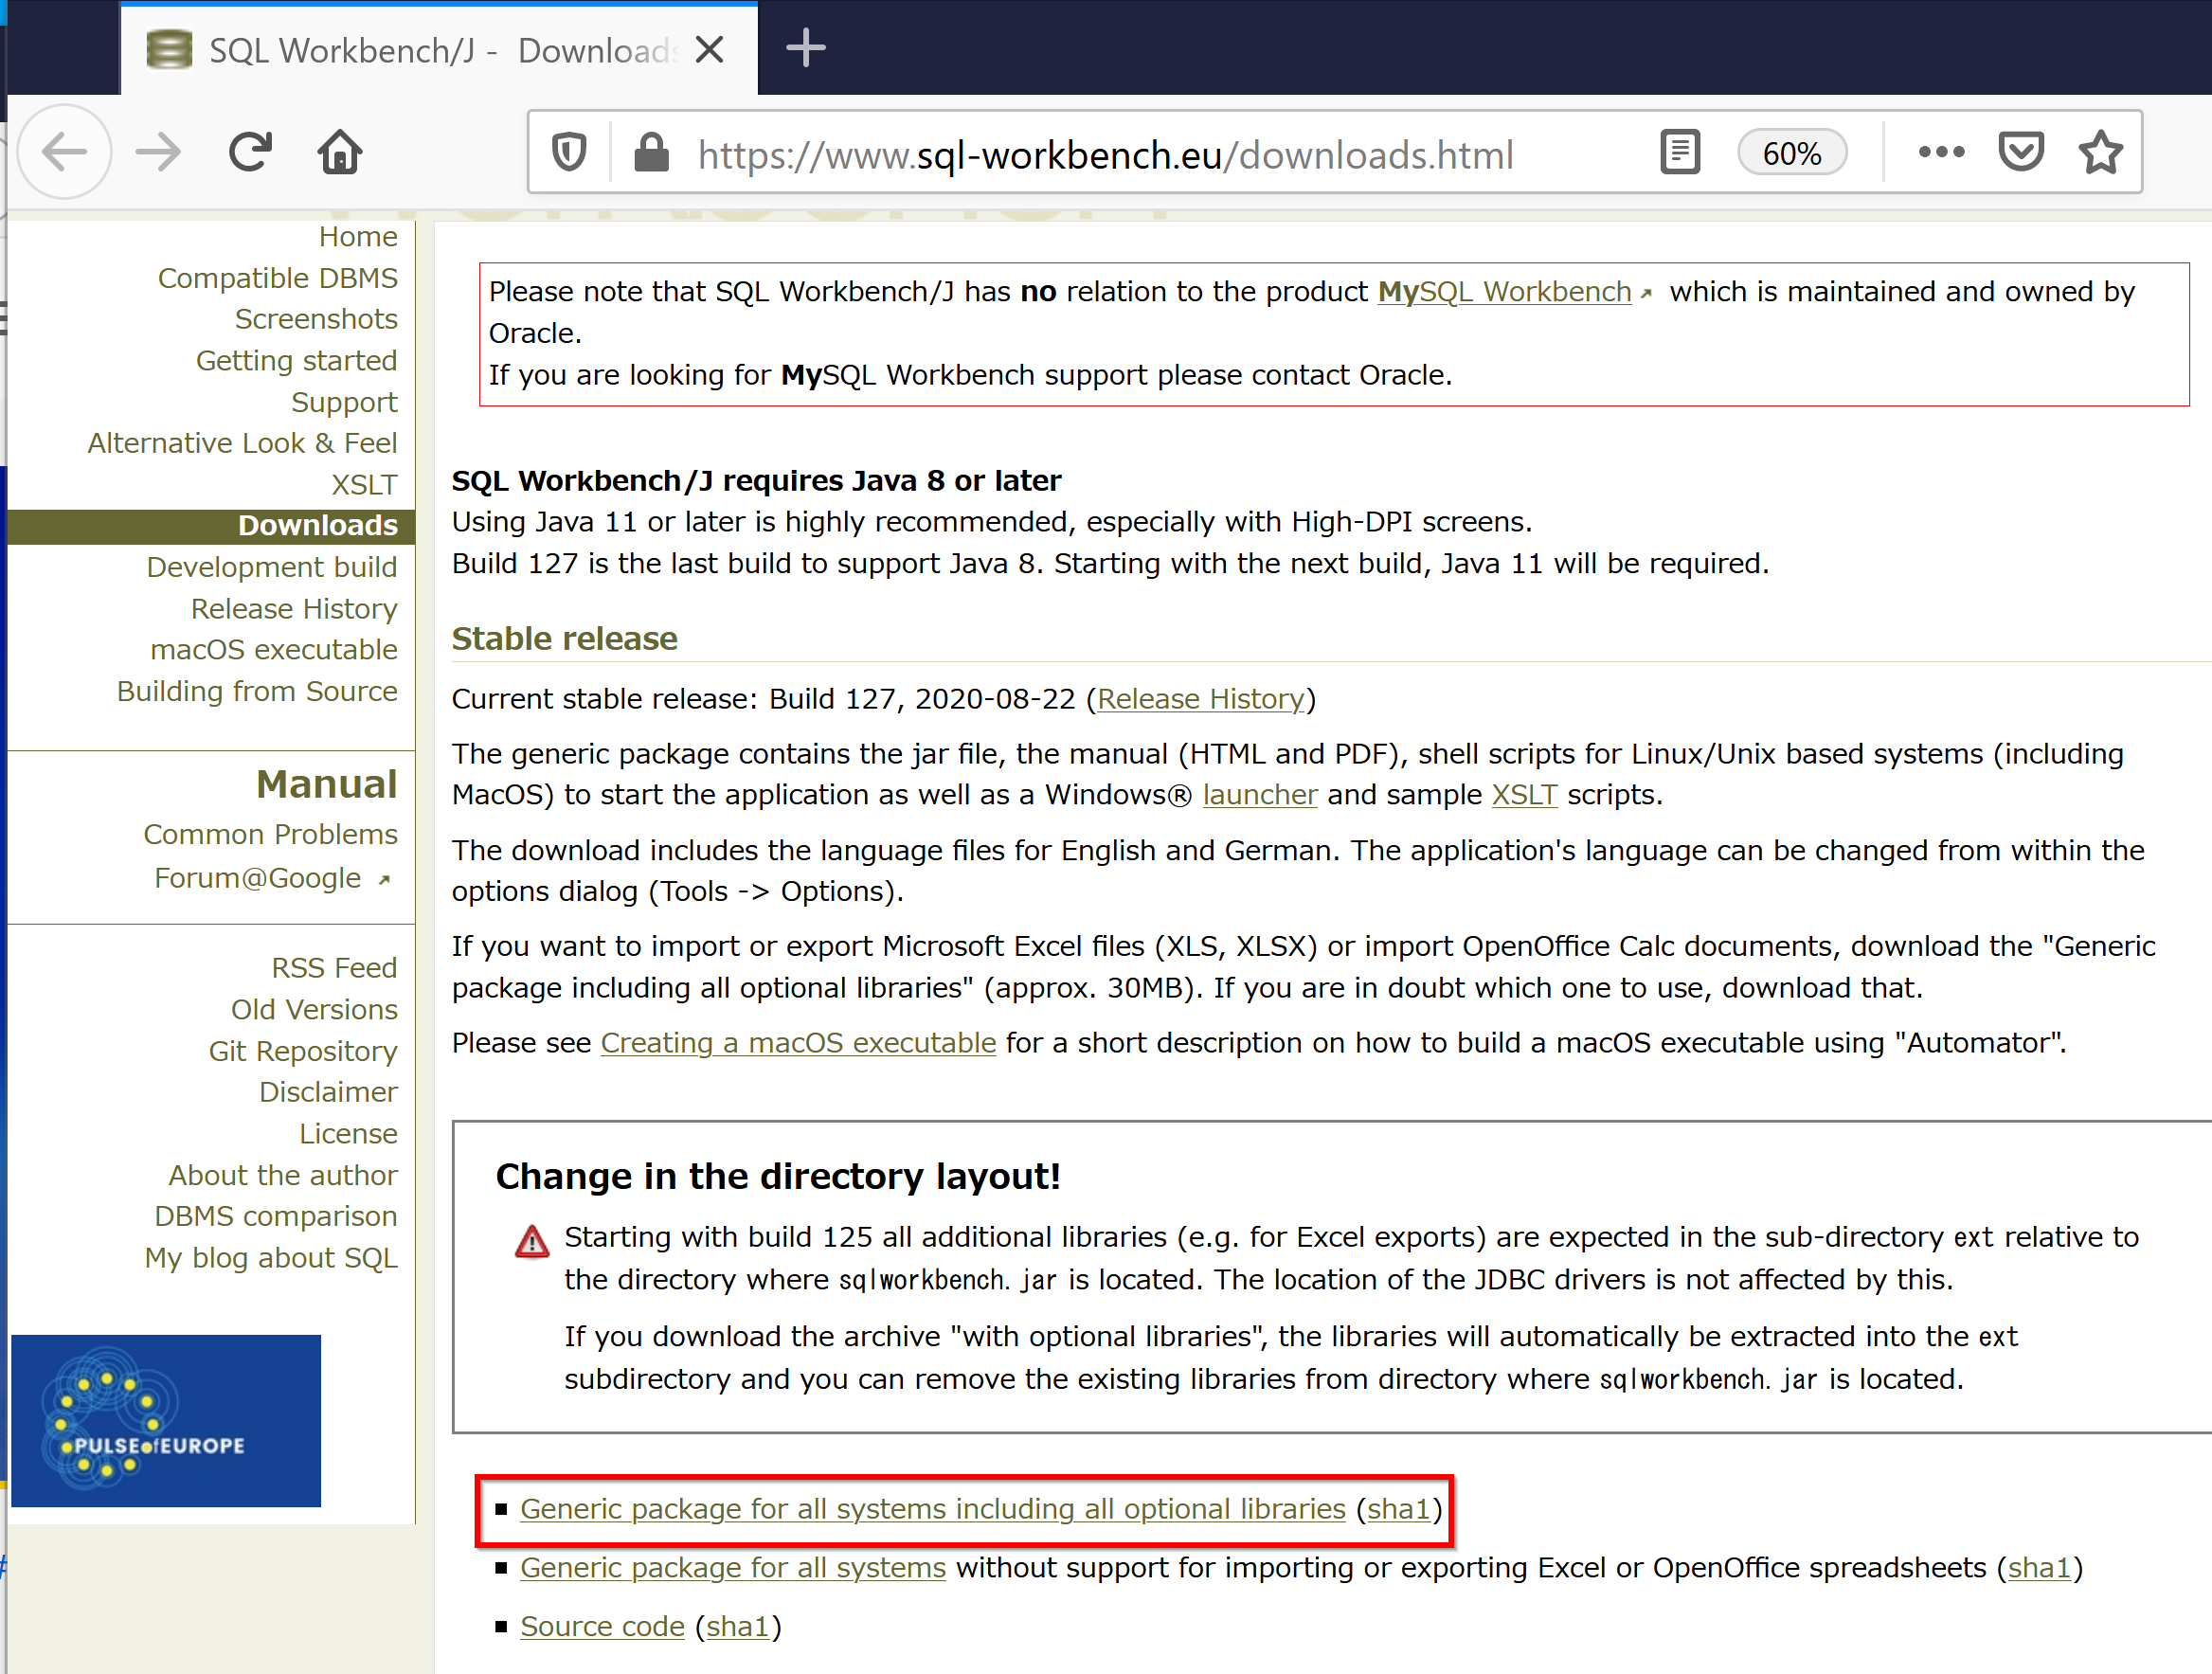
Task: Click 'Change in the directory layout!' heading
Action: 778,1177
